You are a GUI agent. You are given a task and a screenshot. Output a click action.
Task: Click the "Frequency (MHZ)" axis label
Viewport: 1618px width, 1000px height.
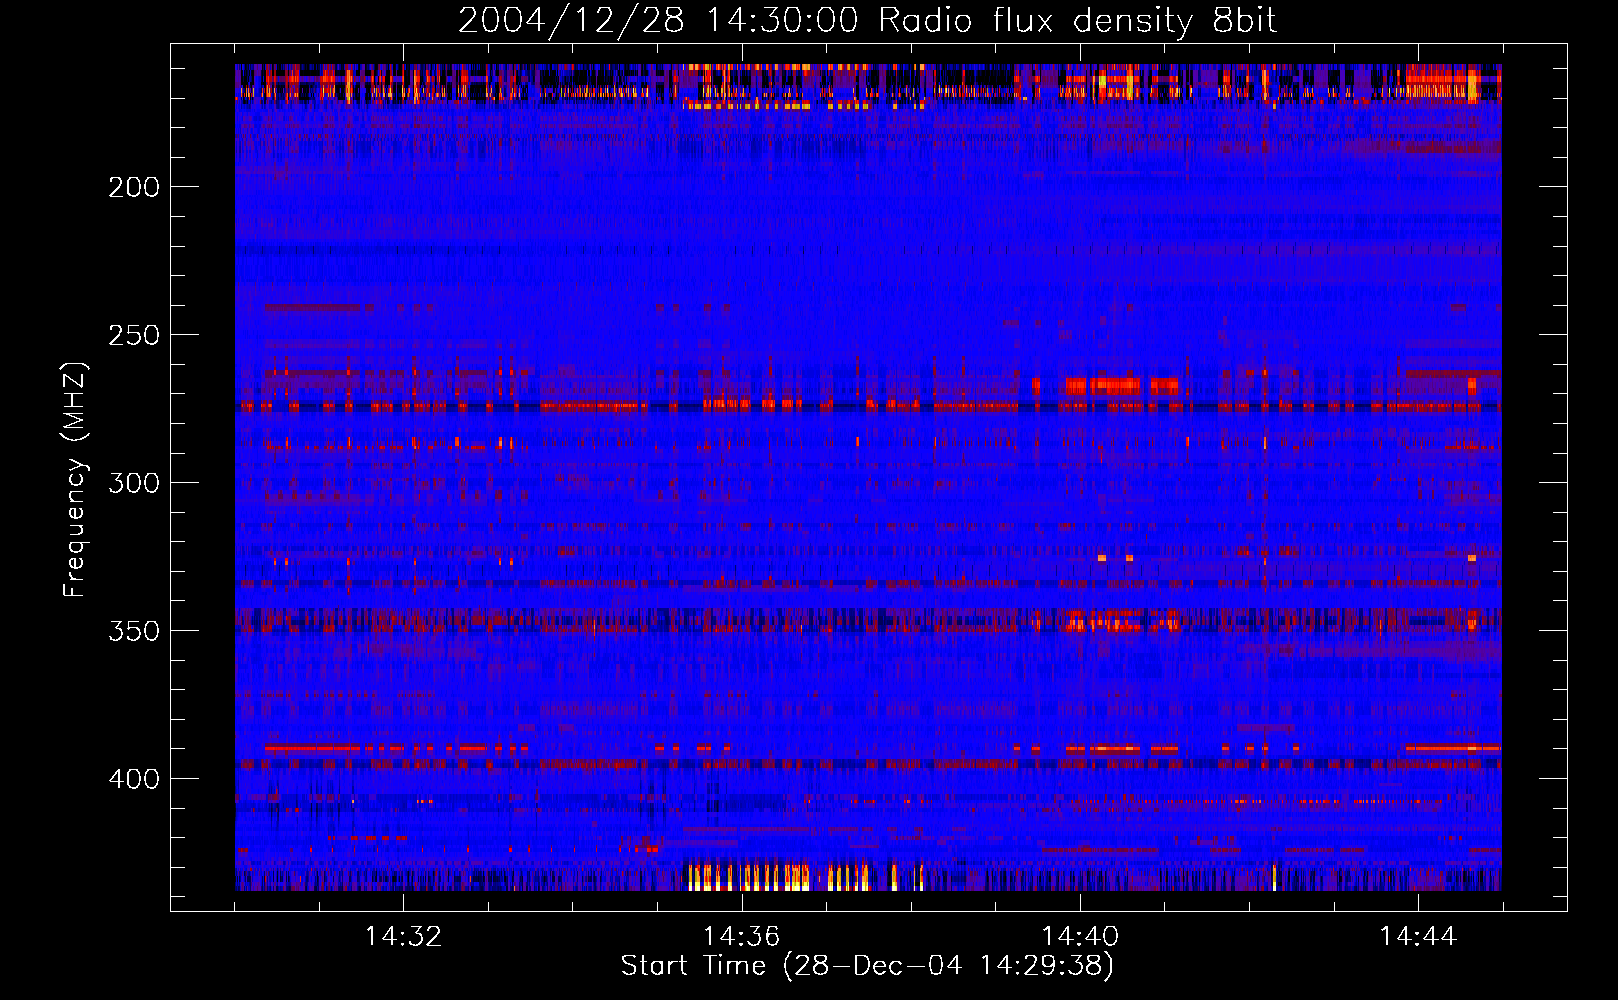[x=74, y=479]
